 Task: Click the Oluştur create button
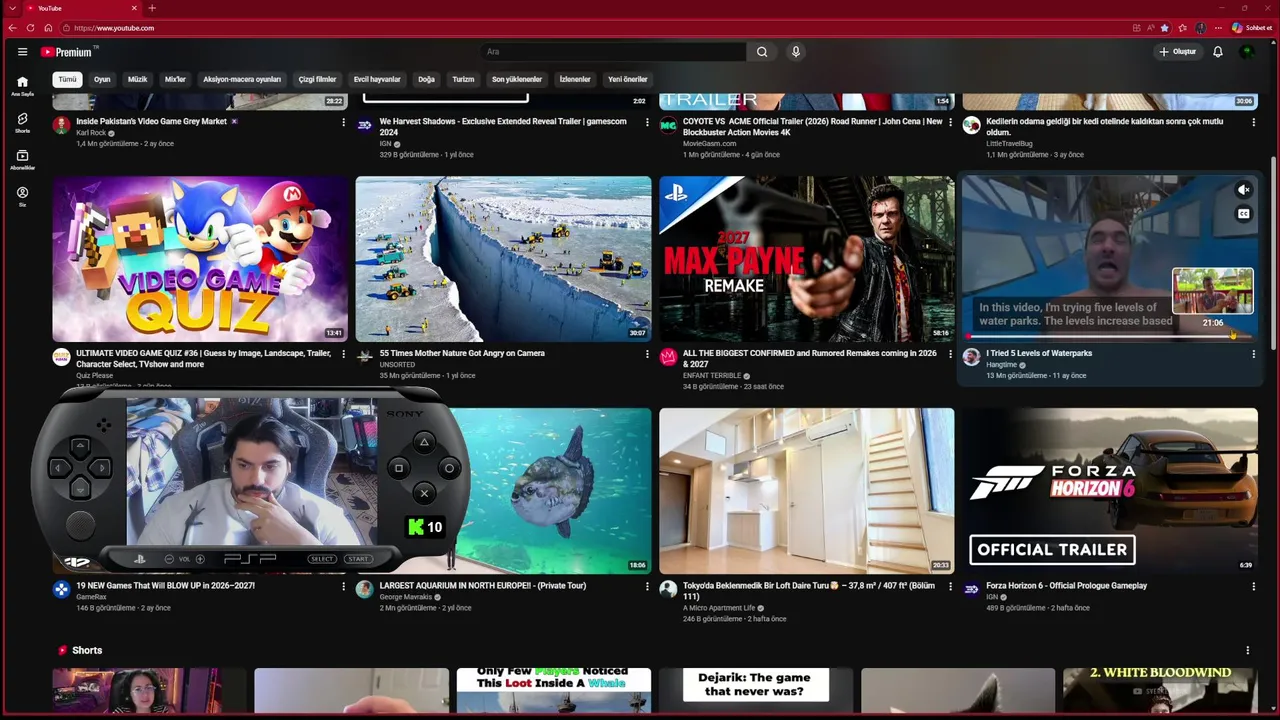coord(1178,52)
